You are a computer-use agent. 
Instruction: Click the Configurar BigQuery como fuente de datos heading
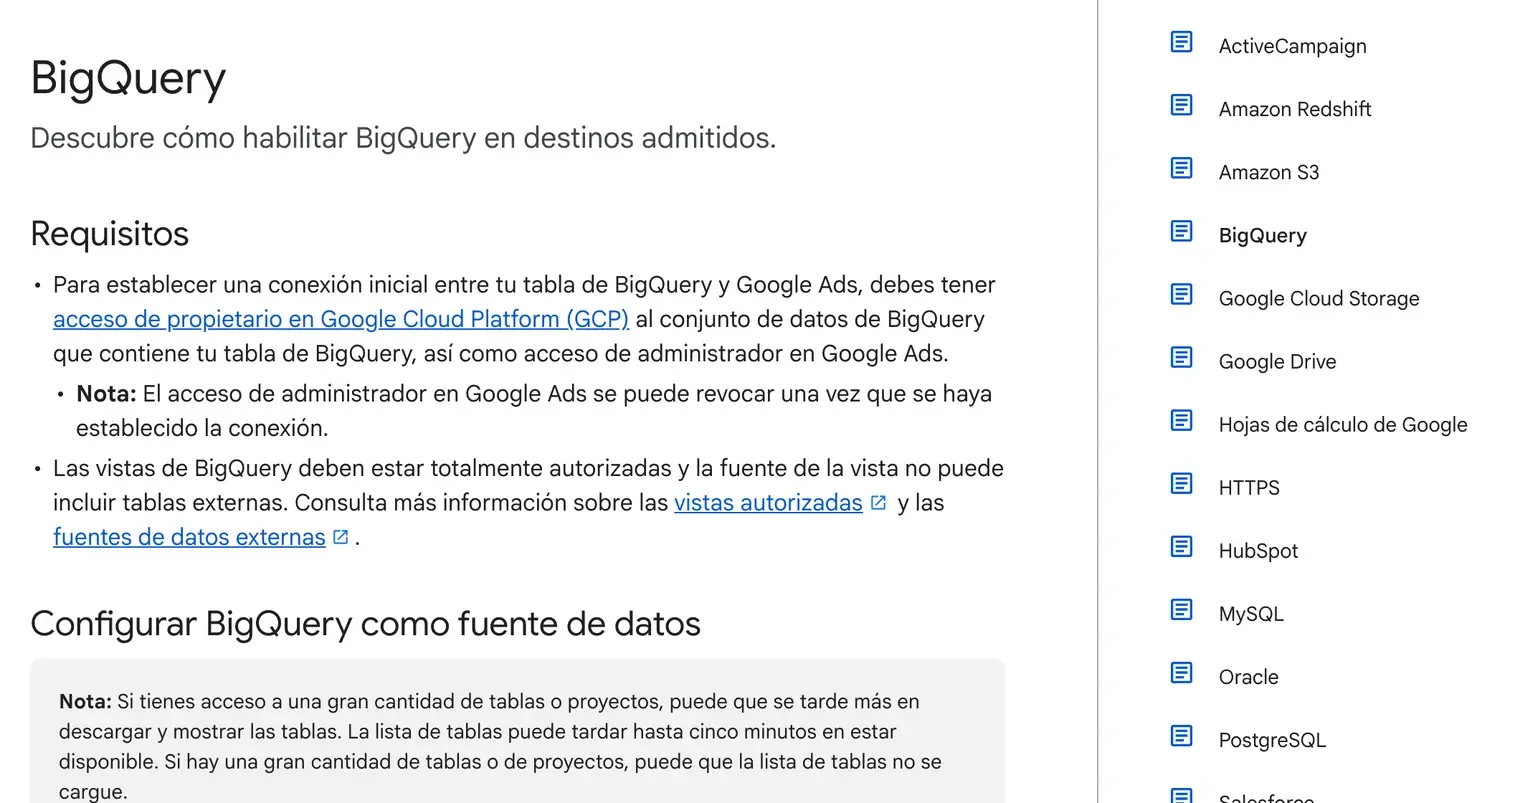(365, 623)
